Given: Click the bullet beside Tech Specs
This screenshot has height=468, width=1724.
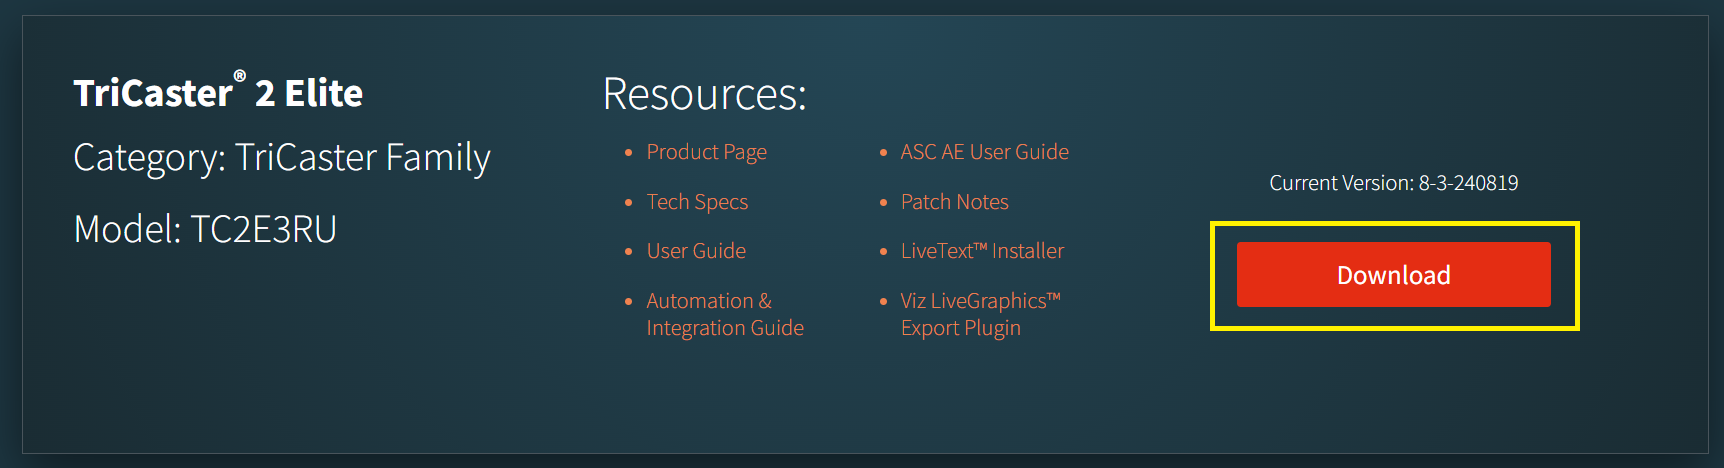Looking at the screenshot, I should [x=628, y=203].
